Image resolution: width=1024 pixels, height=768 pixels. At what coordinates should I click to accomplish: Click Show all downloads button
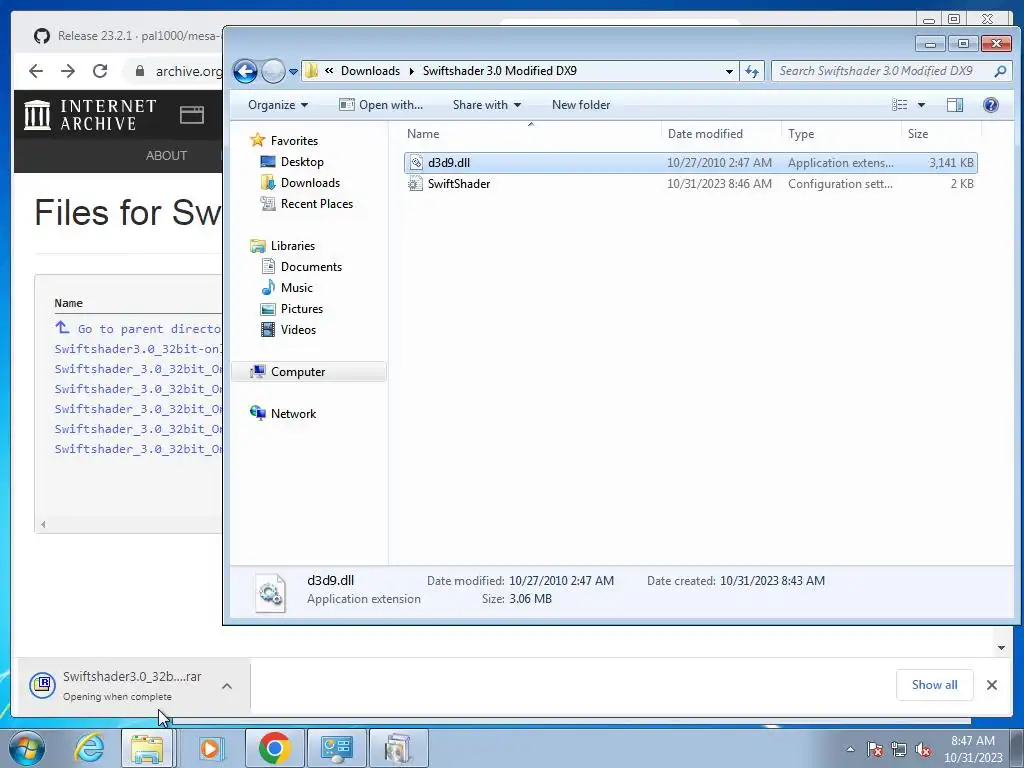click(935, 685)
